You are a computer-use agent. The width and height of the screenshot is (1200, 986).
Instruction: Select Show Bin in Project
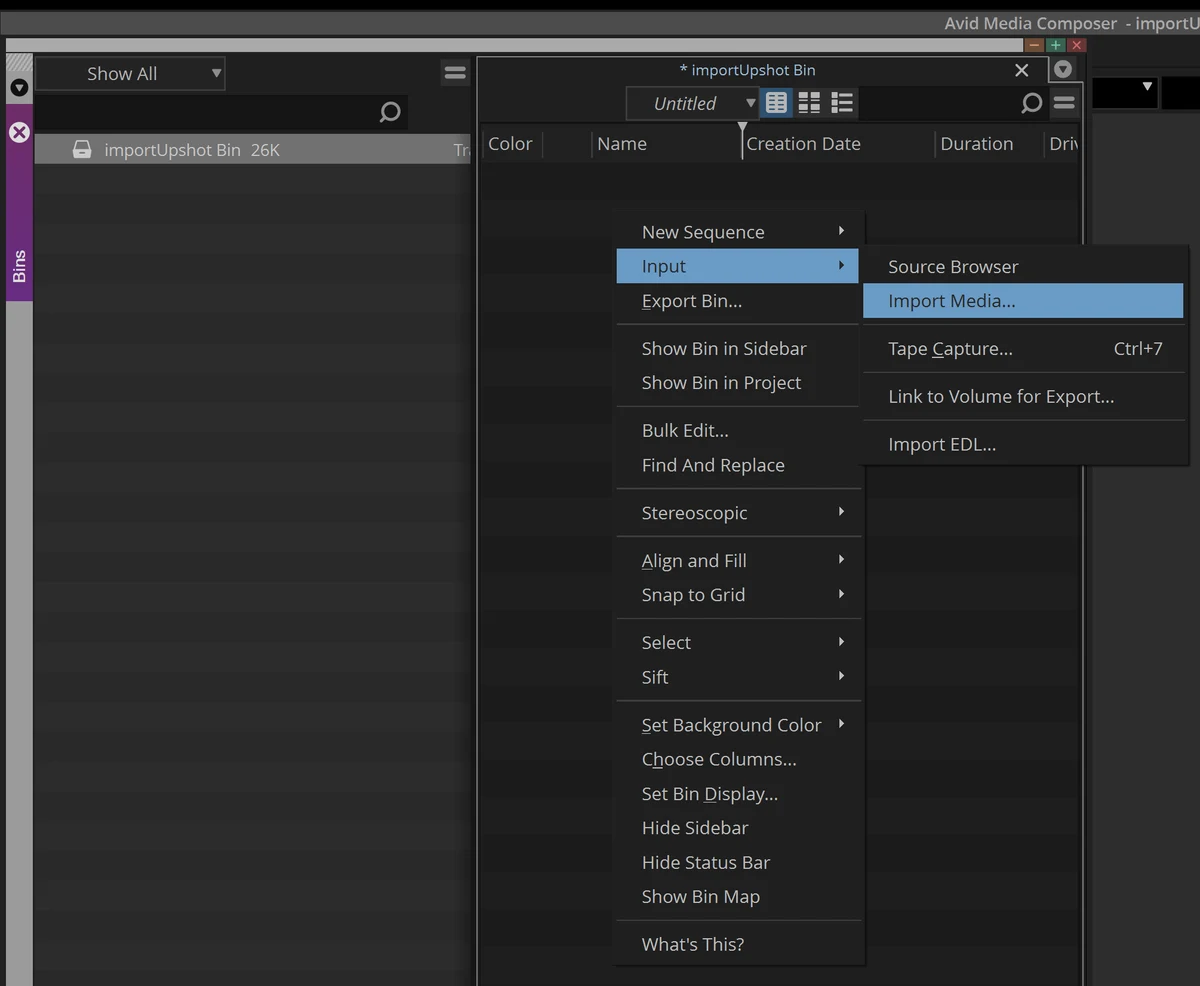coord(738,383)
